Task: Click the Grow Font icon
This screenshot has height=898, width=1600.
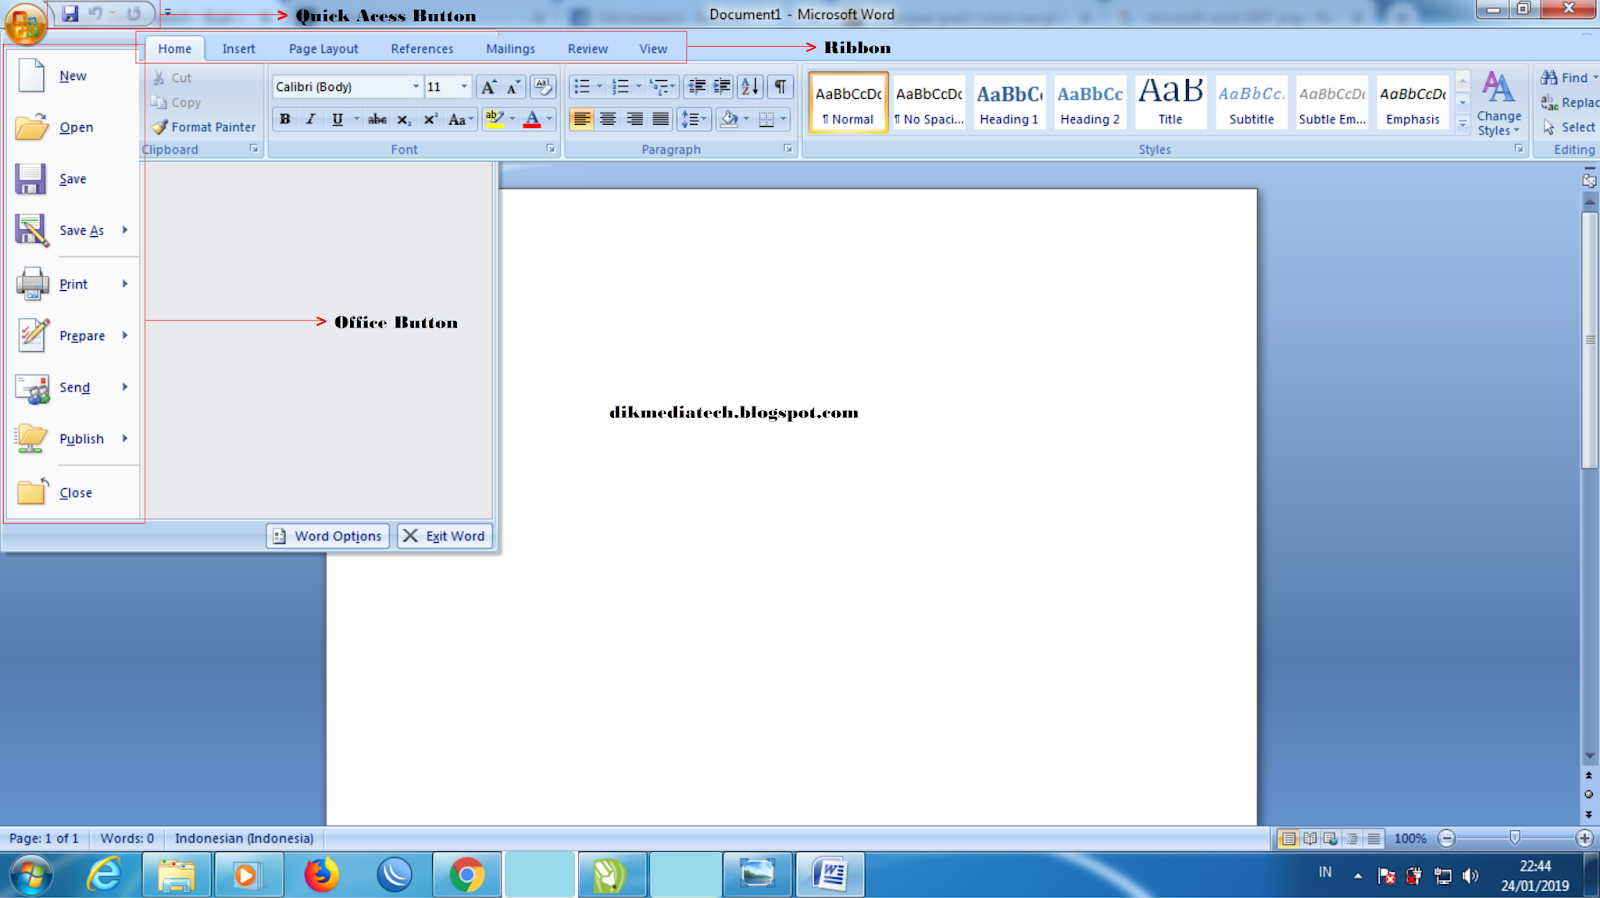Action: 488,87
